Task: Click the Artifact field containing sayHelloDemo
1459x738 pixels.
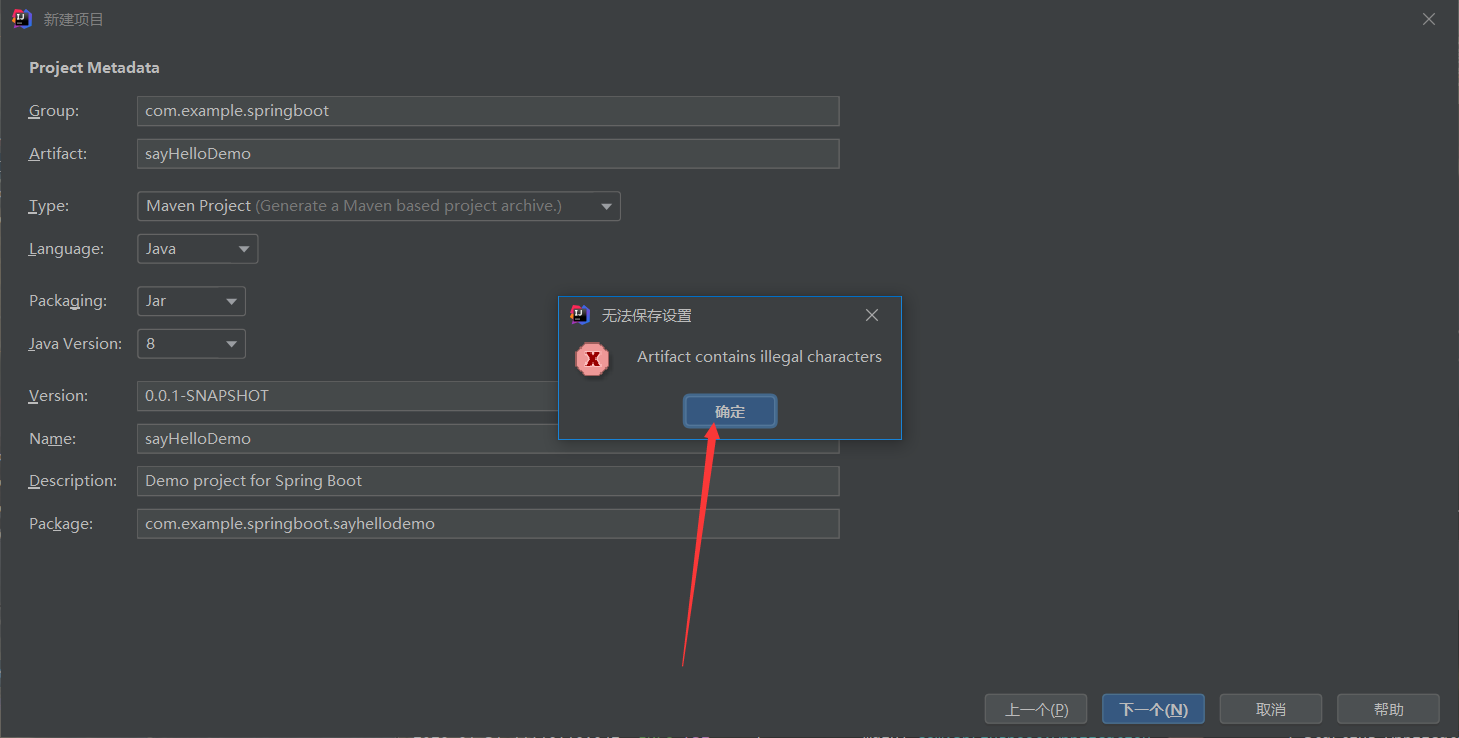Action: pyautogui.click(x=488, y=154)
